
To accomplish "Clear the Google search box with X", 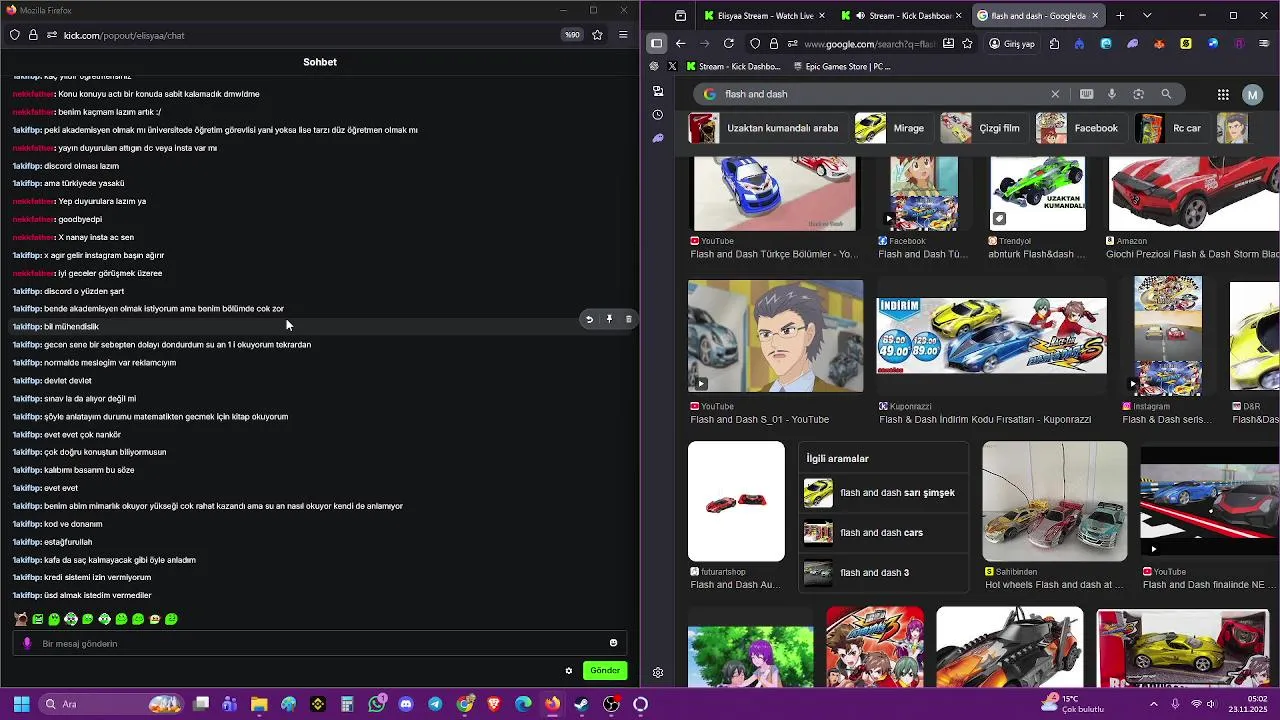I will [x=1055, y=94].
